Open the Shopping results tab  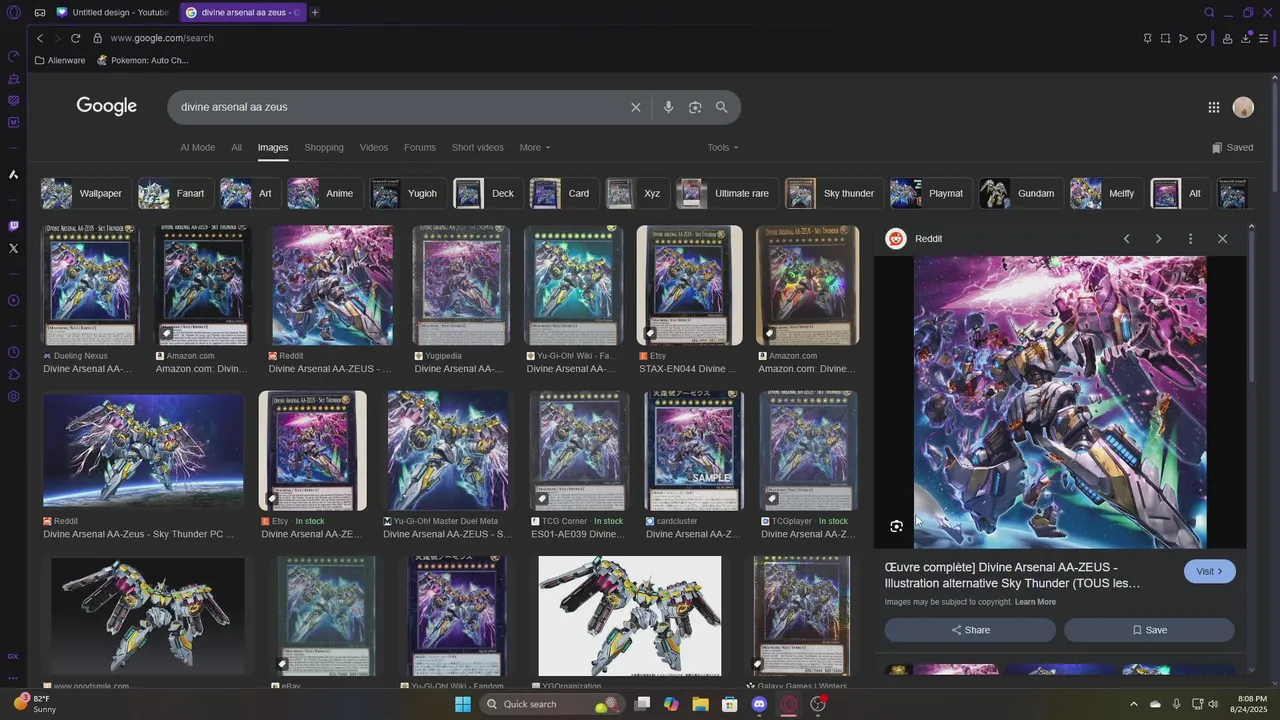tap(324, 147)
